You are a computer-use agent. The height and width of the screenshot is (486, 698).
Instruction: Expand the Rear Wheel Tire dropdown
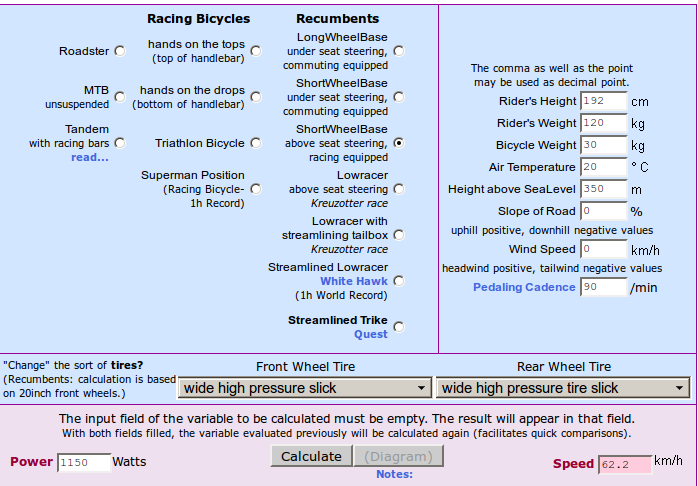point(564,388)
